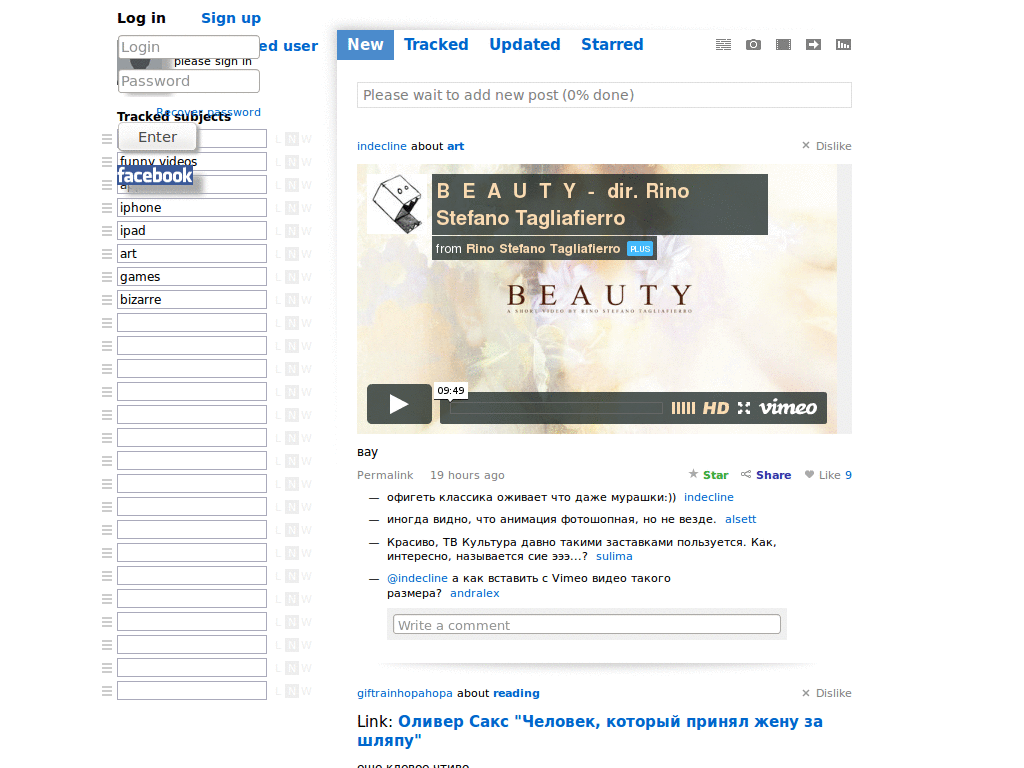
Task: Play the BEAUTY Vimeo video
Action: click(399, 404)
